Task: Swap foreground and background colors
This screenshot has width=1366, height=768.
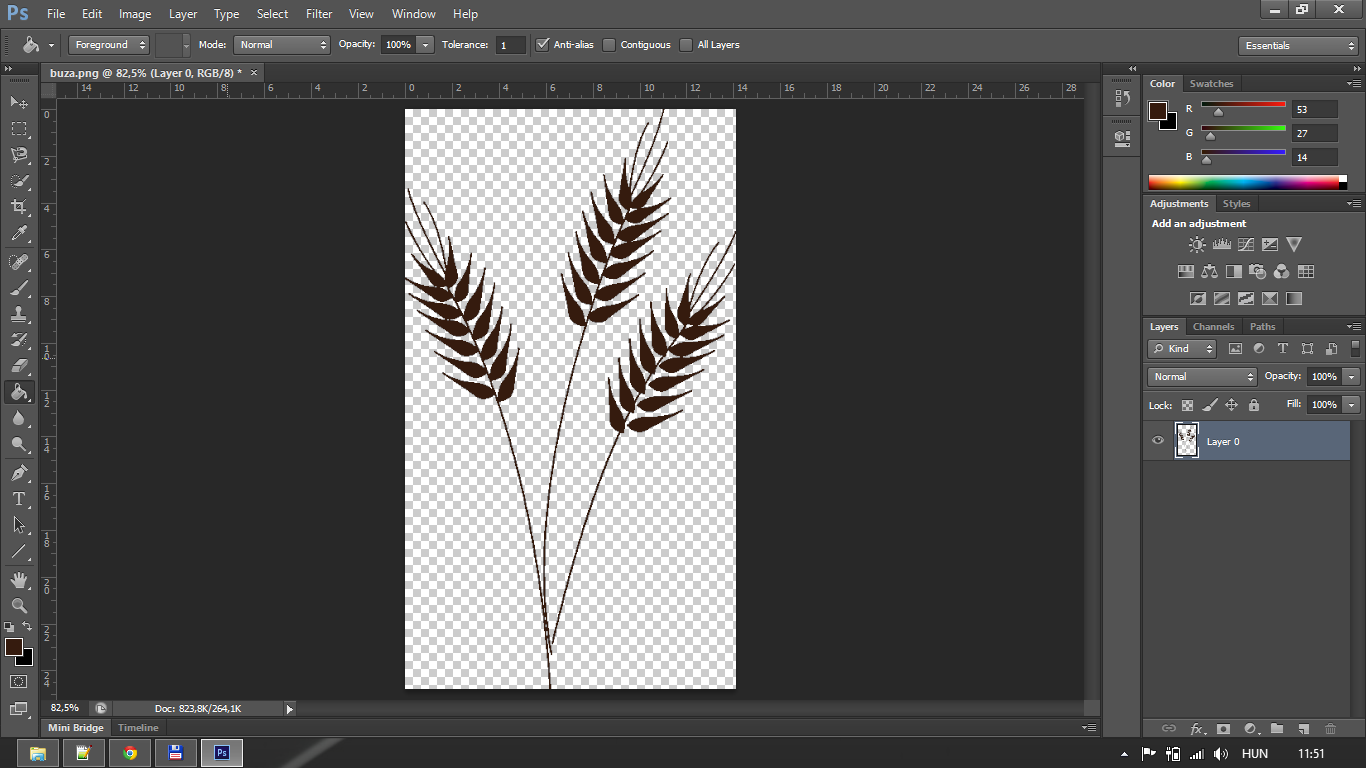Action: [x=27, y=627]
